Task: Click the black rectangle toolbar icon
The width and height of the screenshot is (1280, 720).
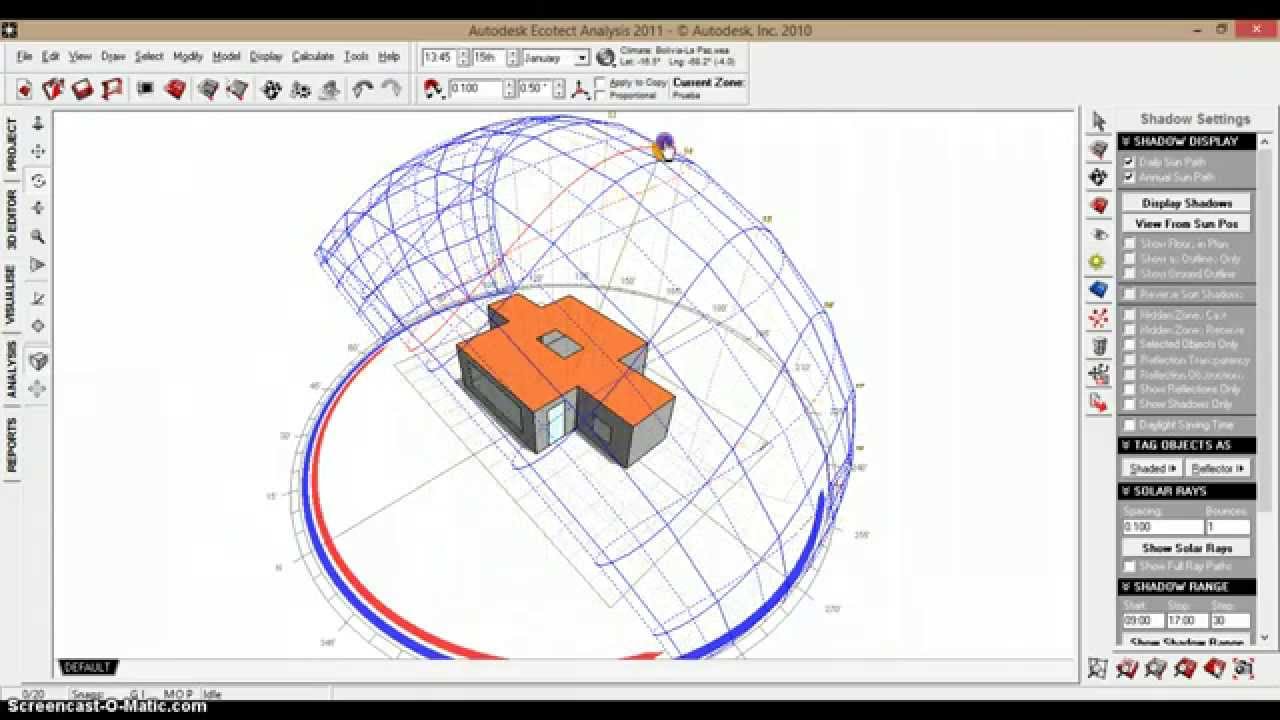Action: coord(145,89)
